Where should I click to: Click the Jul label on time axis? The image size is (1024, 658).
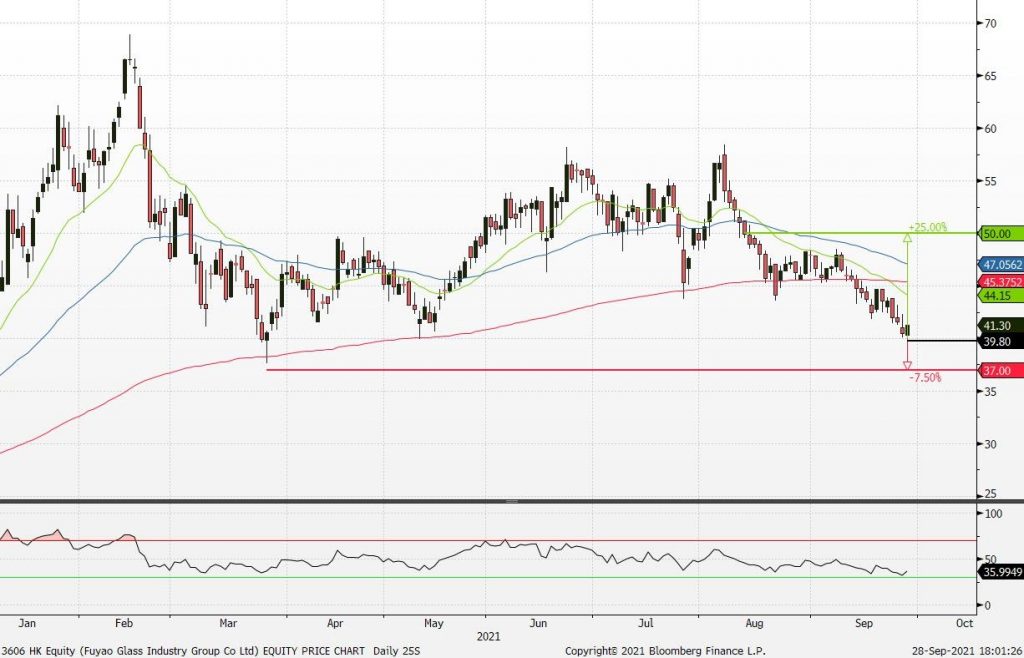tap(646, 623)
